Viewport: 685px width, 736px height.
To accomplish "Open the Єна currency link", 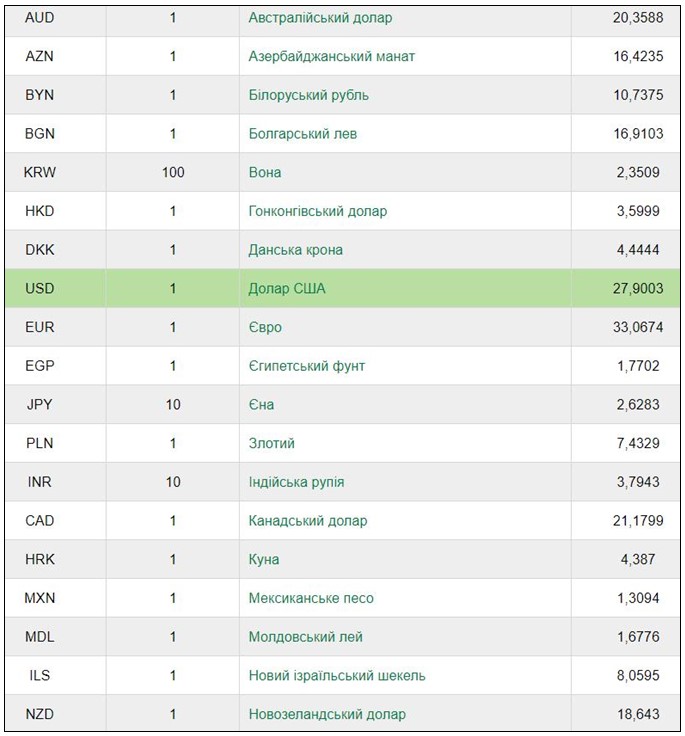I will pos(261,405).
